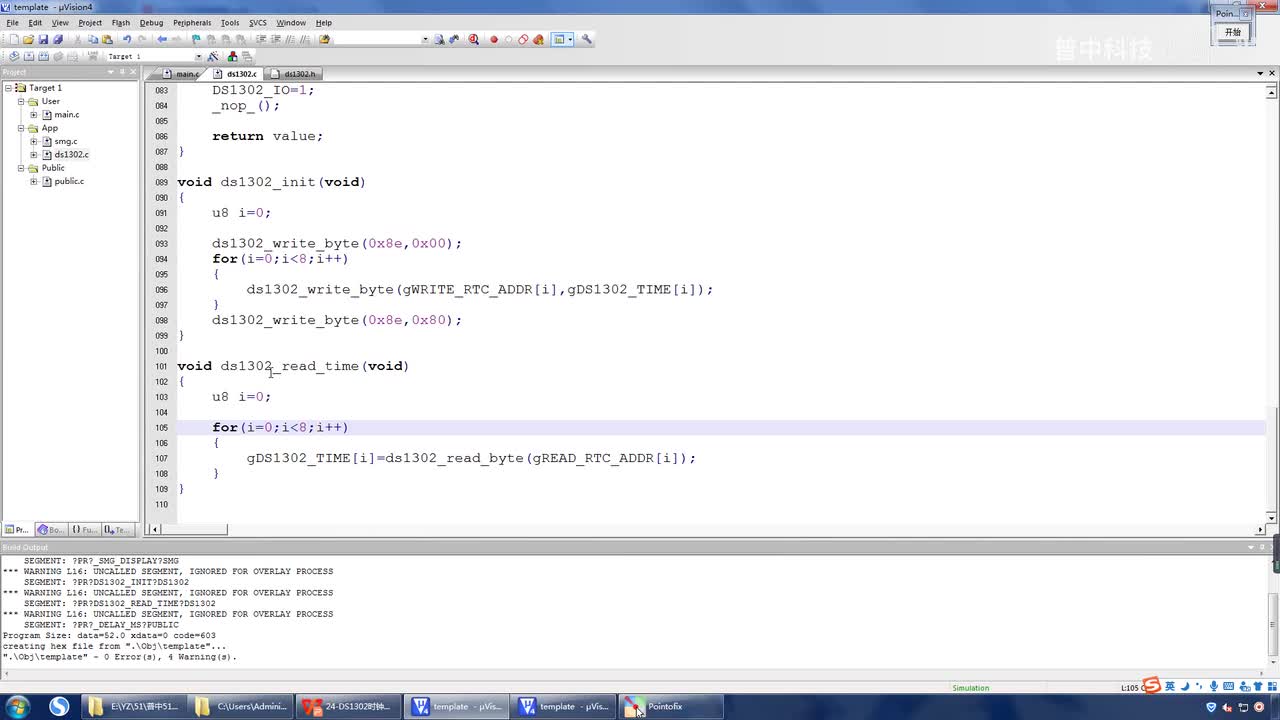
Task: Open the File menu
Action: (x=12, y=23)
